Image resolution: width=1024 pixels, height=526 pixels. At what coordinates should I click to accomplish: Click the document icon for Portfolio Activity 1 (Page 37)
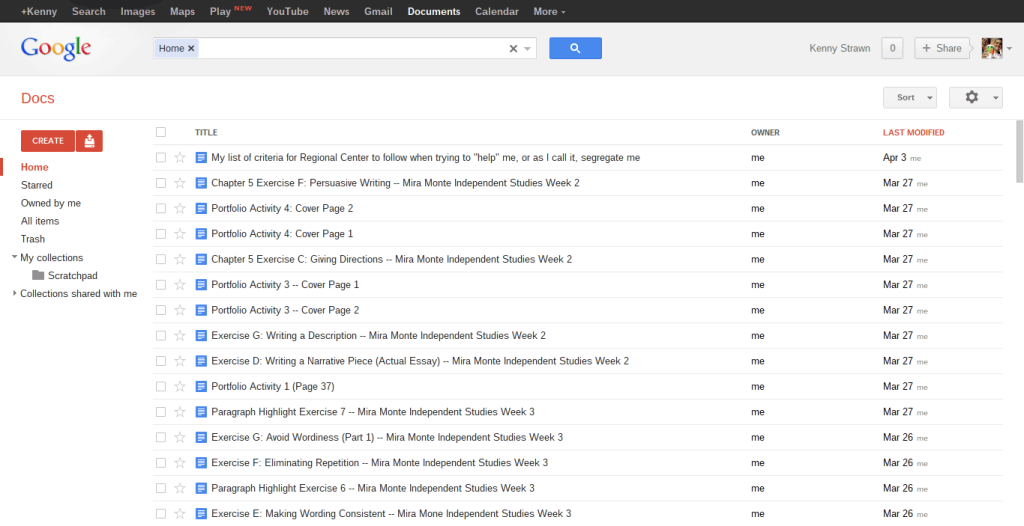[201, 386]
